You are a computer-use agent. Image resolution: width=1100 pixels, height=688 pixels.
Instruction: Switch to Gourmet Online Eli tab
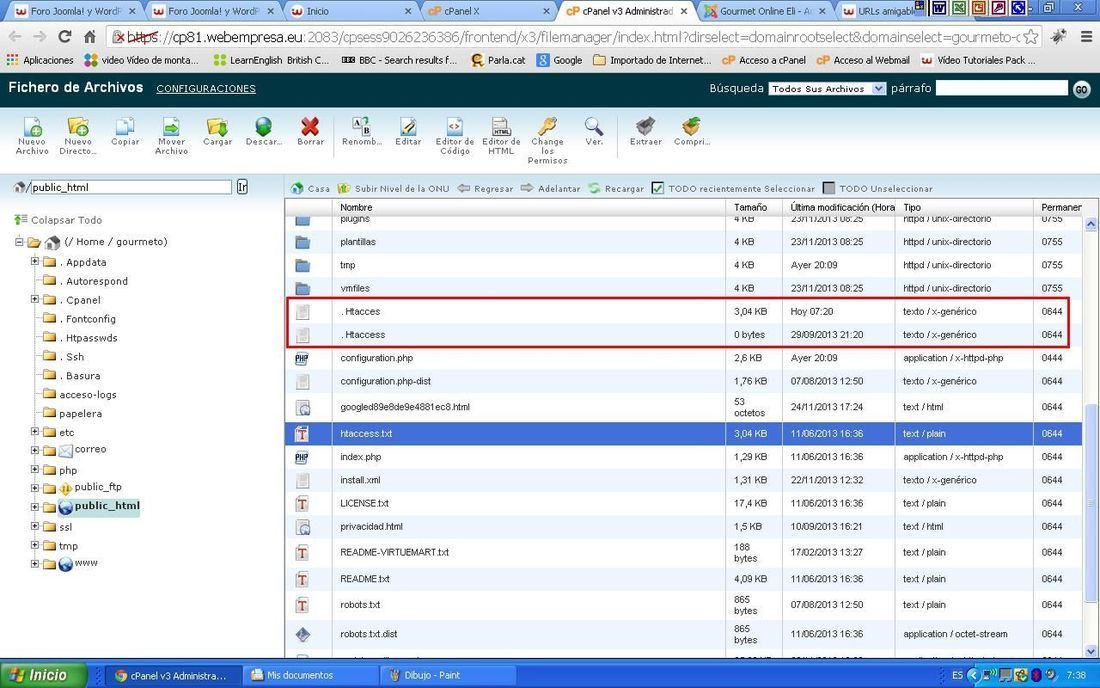click(765, 11)
